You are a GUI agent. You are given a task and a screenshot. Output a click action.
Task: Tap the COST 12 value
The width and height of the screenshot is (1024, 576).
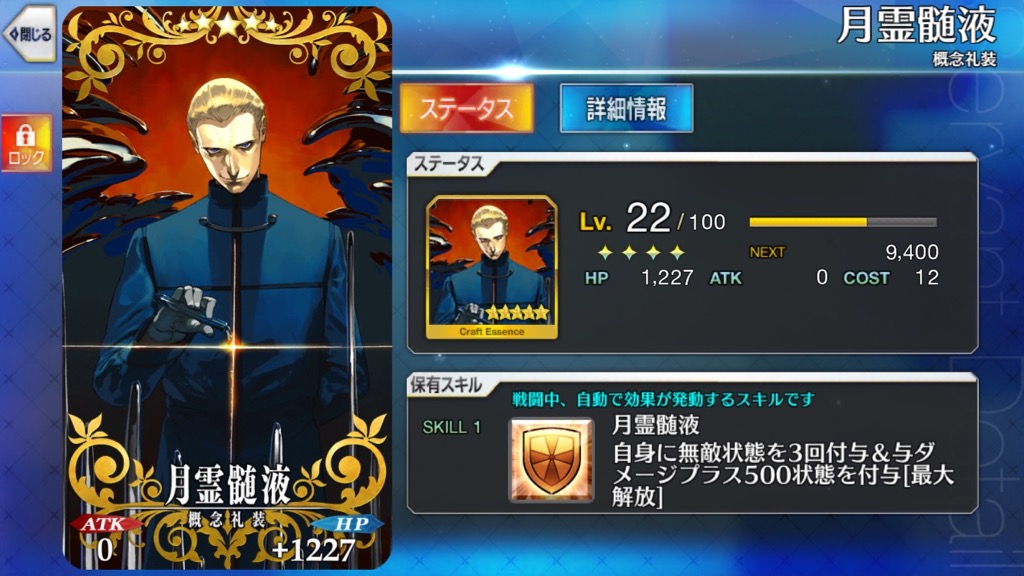(891, 278)
